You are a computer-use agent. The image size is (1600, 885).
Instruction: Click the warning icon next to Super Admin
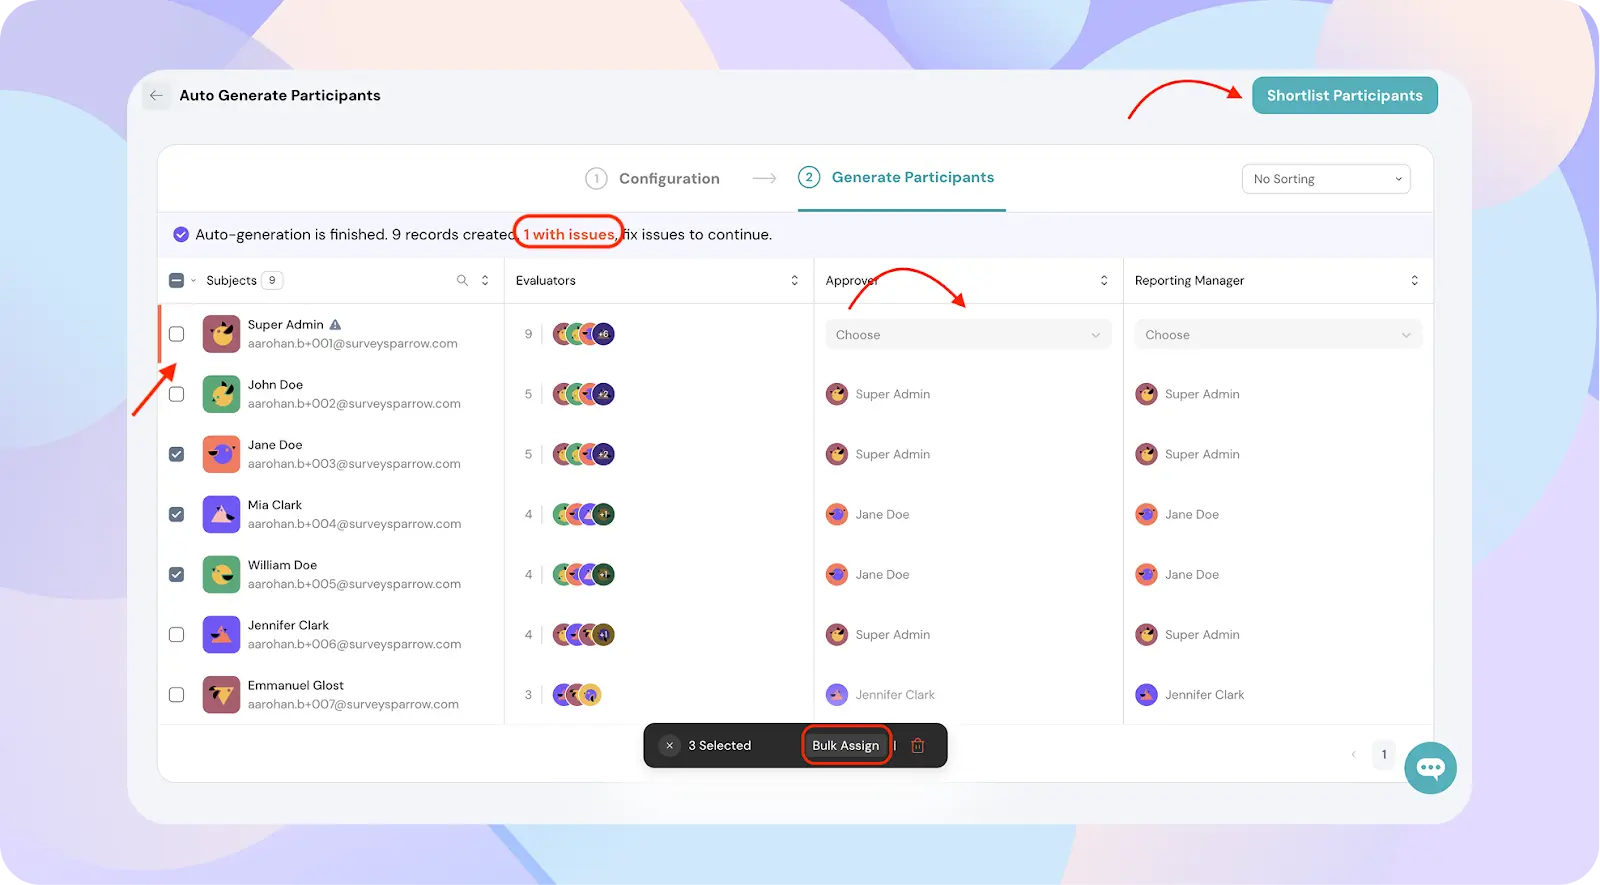tap(336, 325)
